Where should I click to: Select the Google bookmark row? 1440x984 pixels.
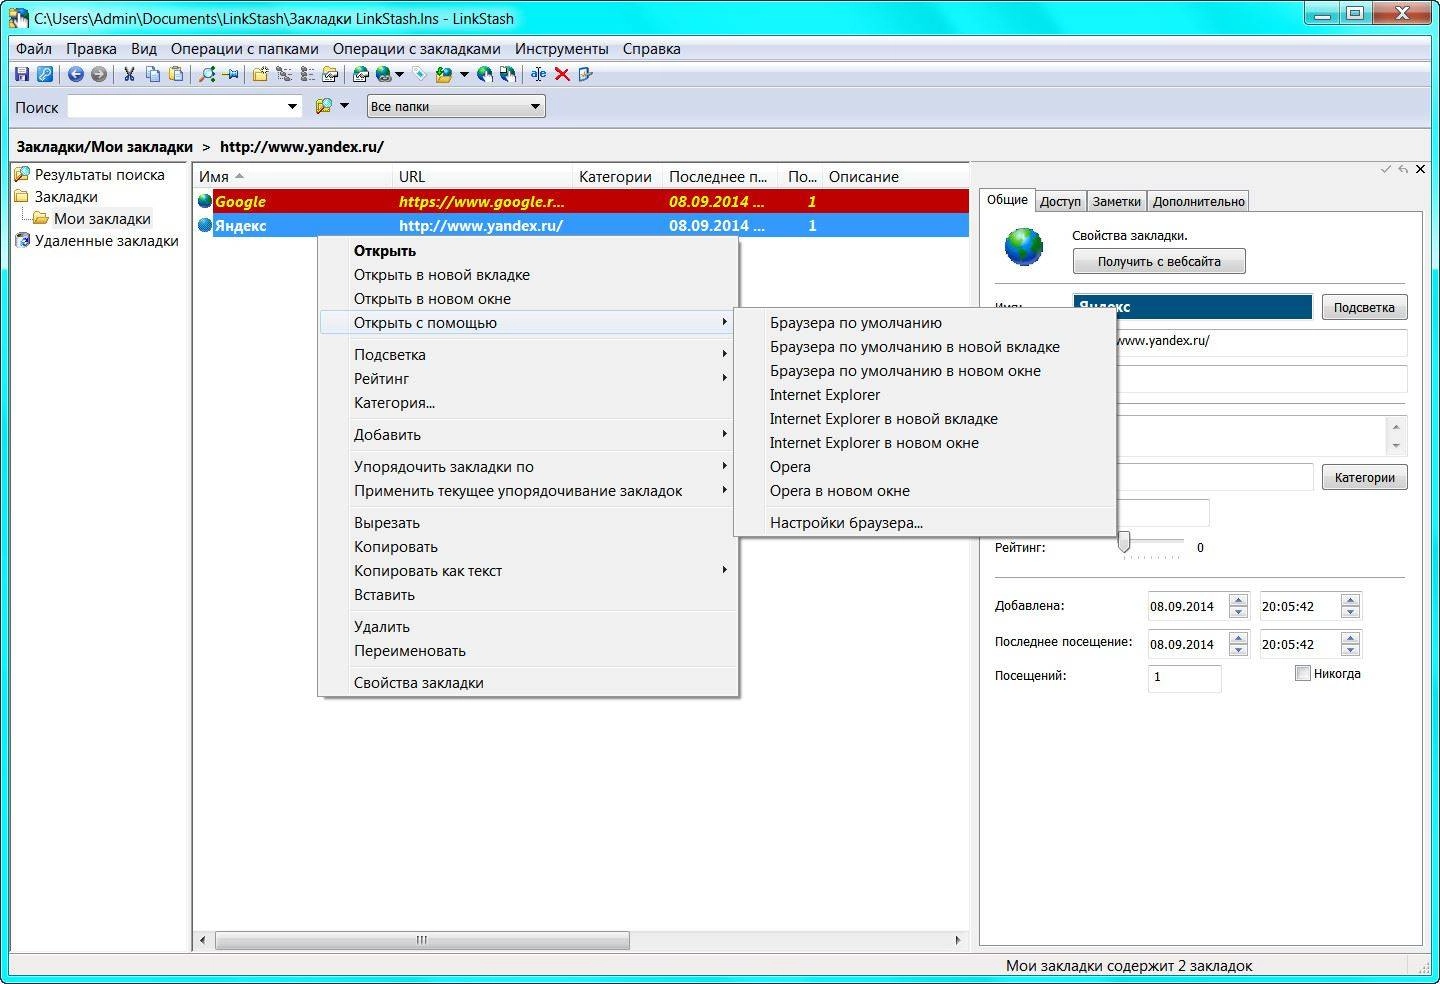click(582, 201)
